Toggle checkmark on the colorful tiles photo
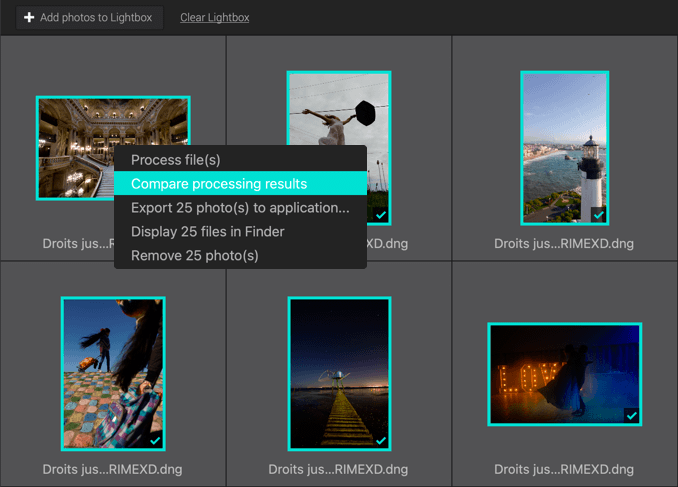The height and width of the screenshot is (487, 678). (155, 440)
